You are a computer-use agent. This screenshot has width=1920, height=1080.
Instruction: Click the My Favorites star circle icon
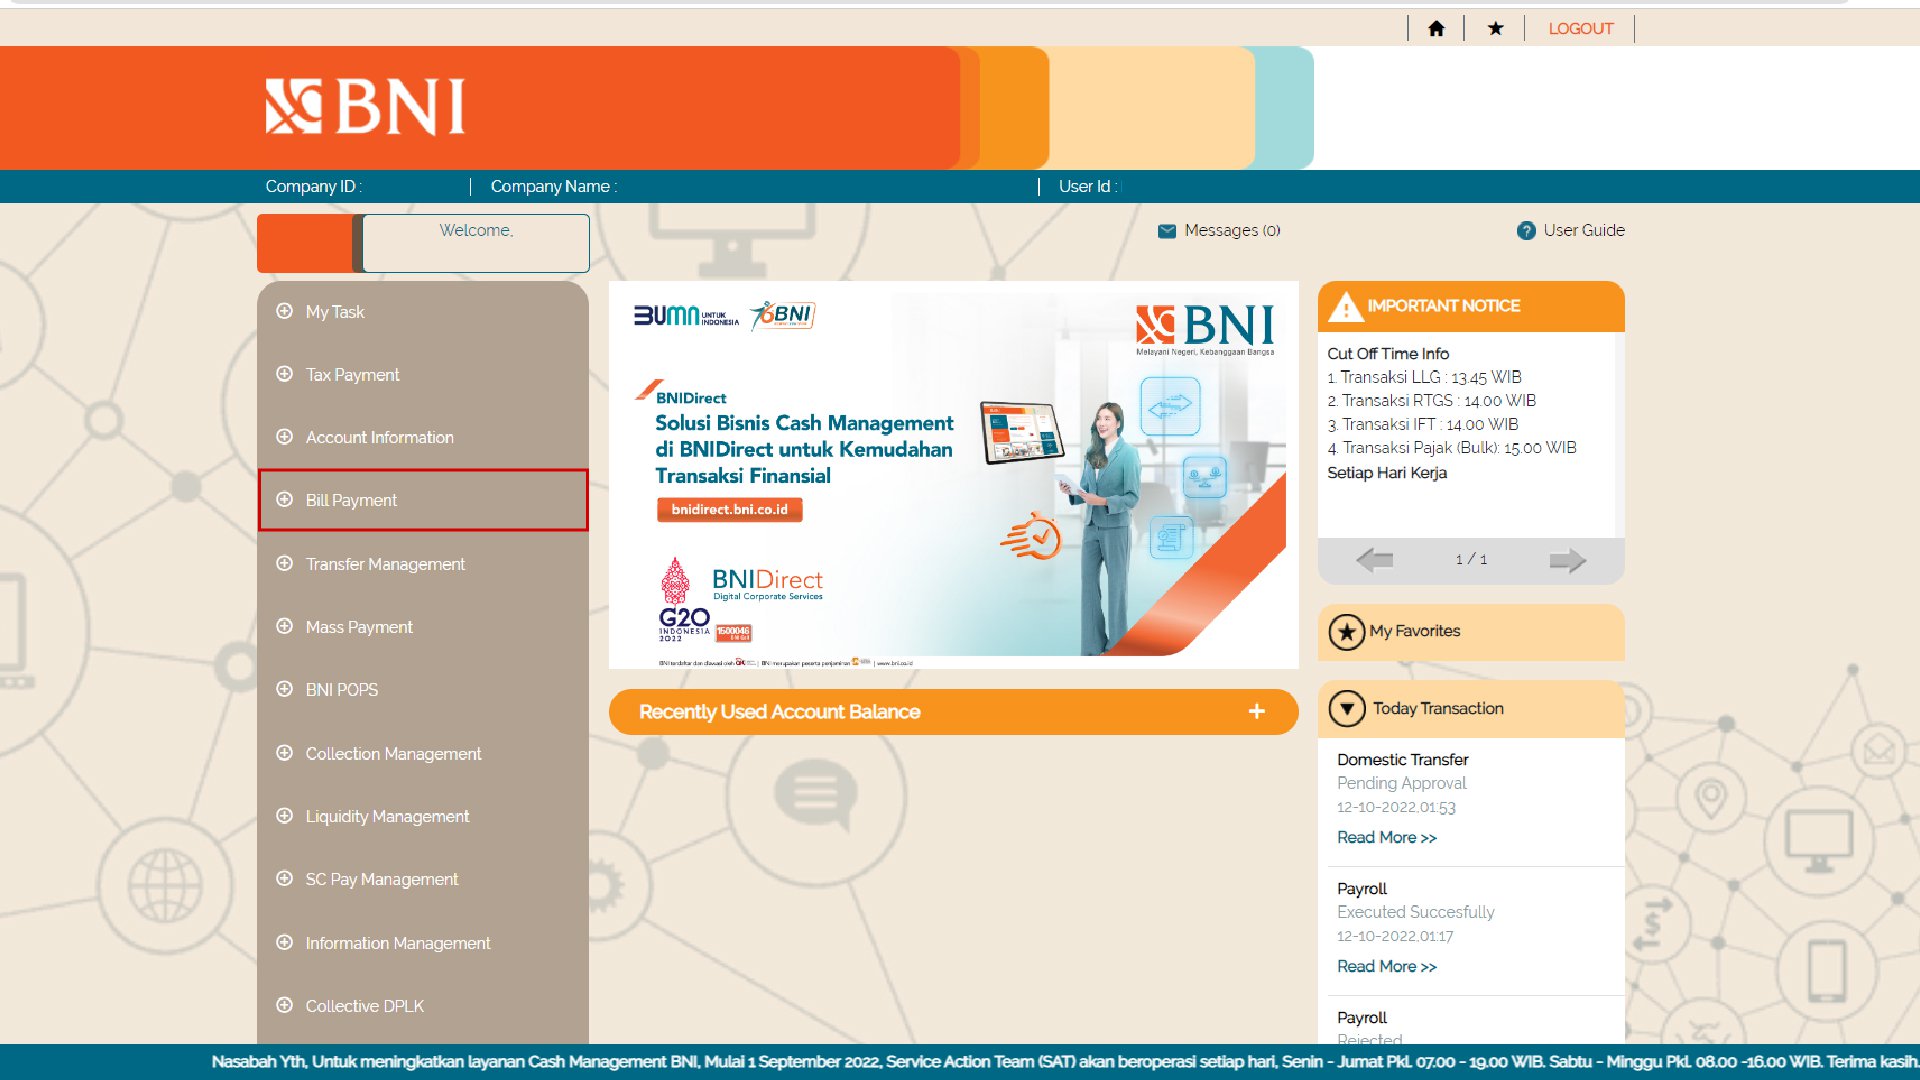(1346, 632)
